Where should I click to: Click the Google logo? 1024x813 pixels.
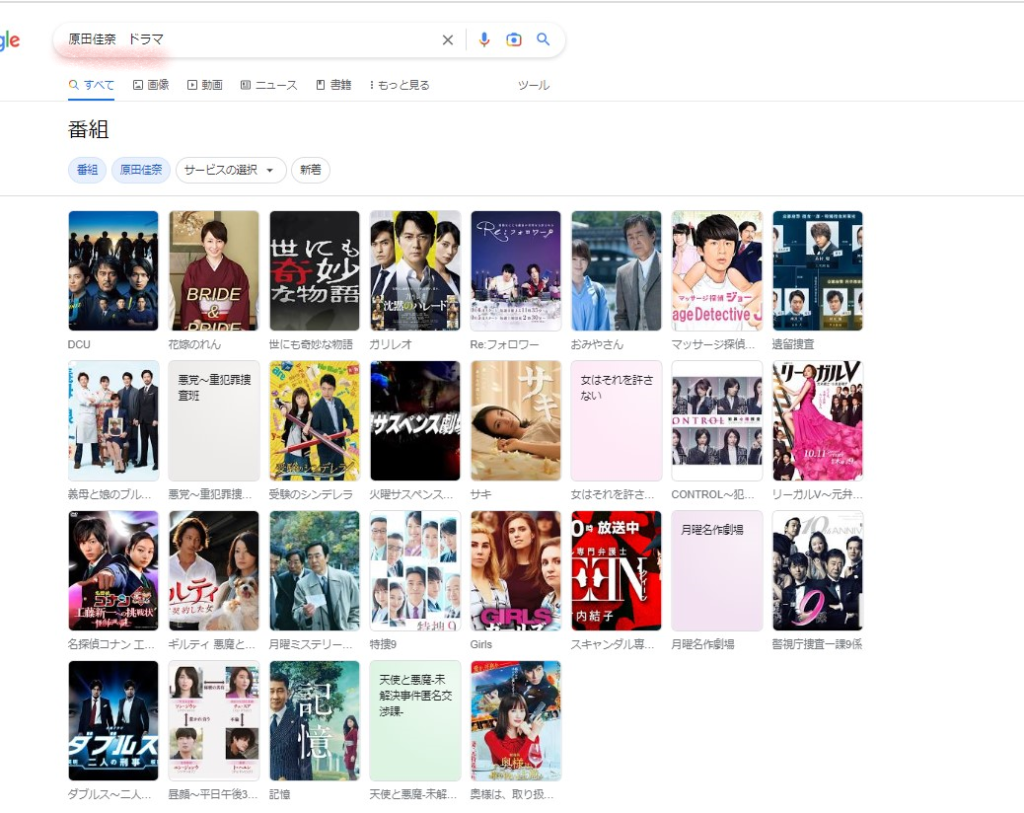click(x=10, y=40)
